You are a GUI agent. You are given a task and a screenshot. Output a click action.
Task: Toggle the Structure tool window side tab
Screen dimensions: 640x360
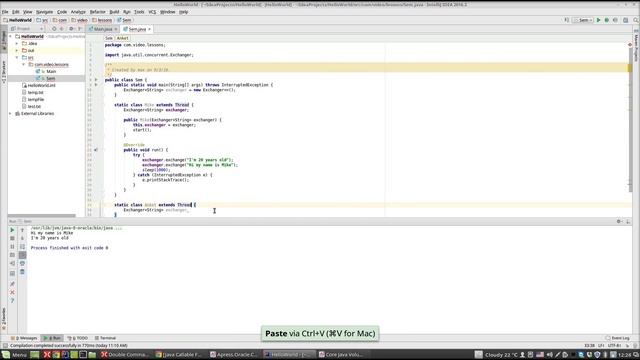tap(4, 72)
